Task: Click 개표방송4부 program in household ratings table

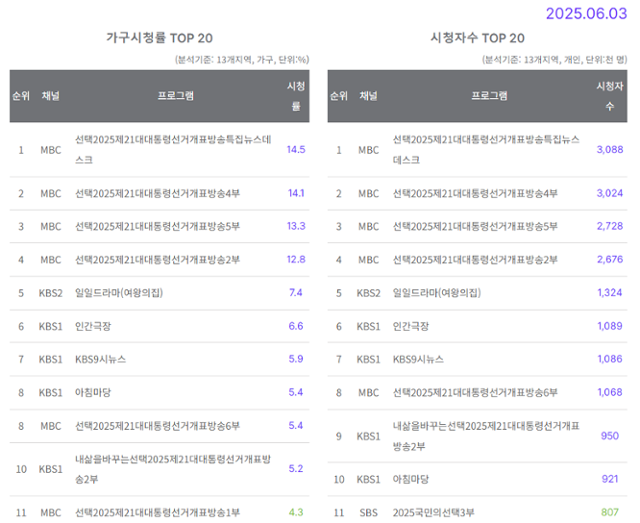Action: pyautogui.click(x=158, y=193)
